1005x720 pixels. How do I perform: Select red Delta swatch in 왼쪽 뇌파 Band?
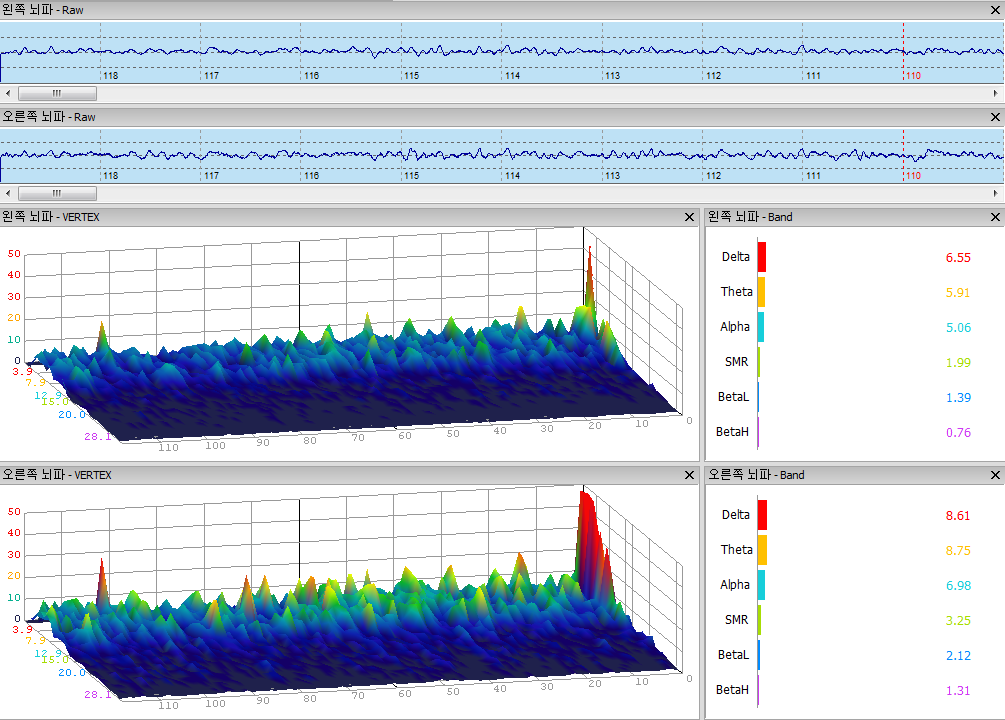[761, 256]
